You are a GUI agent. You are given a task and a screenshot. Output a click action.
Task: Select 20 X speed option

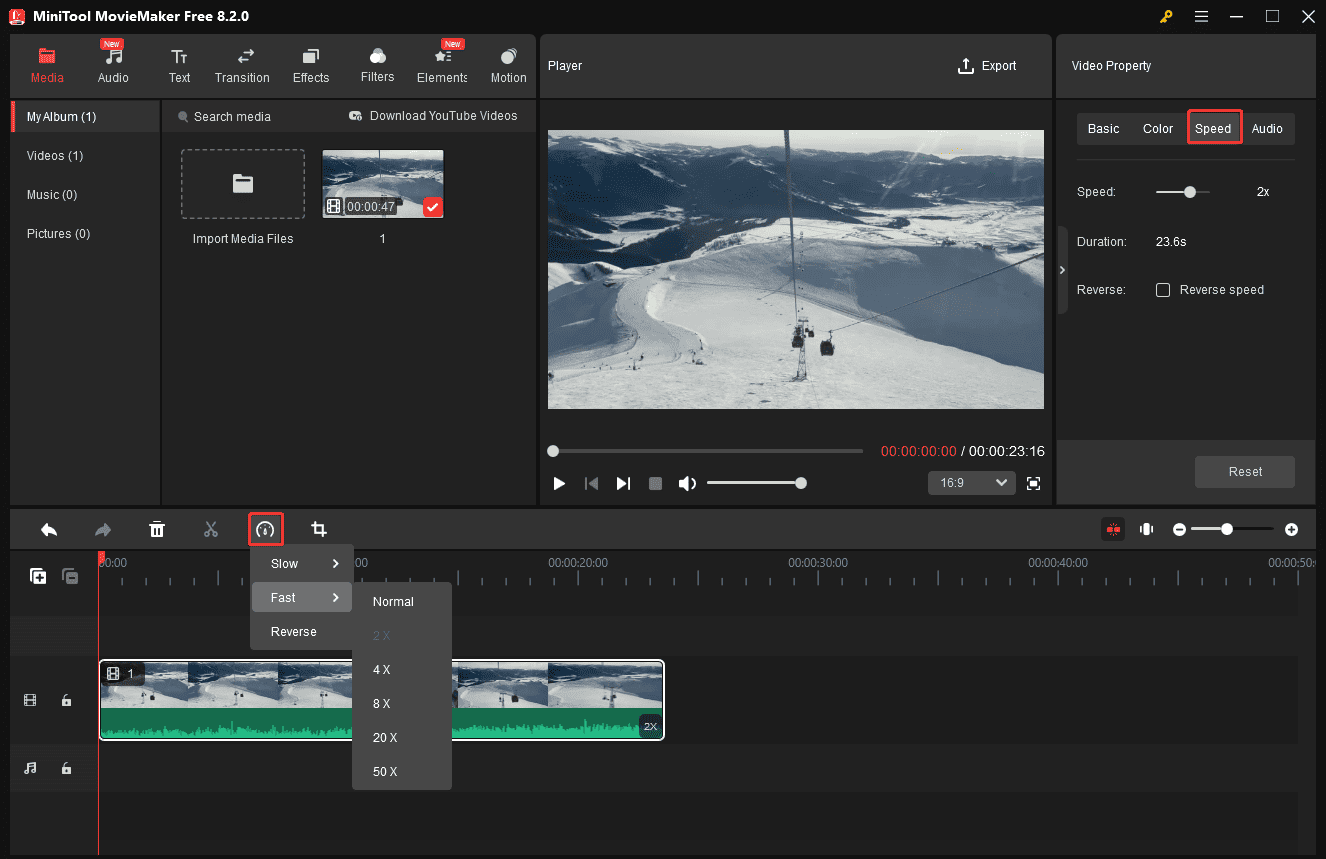tap(402, 738)
